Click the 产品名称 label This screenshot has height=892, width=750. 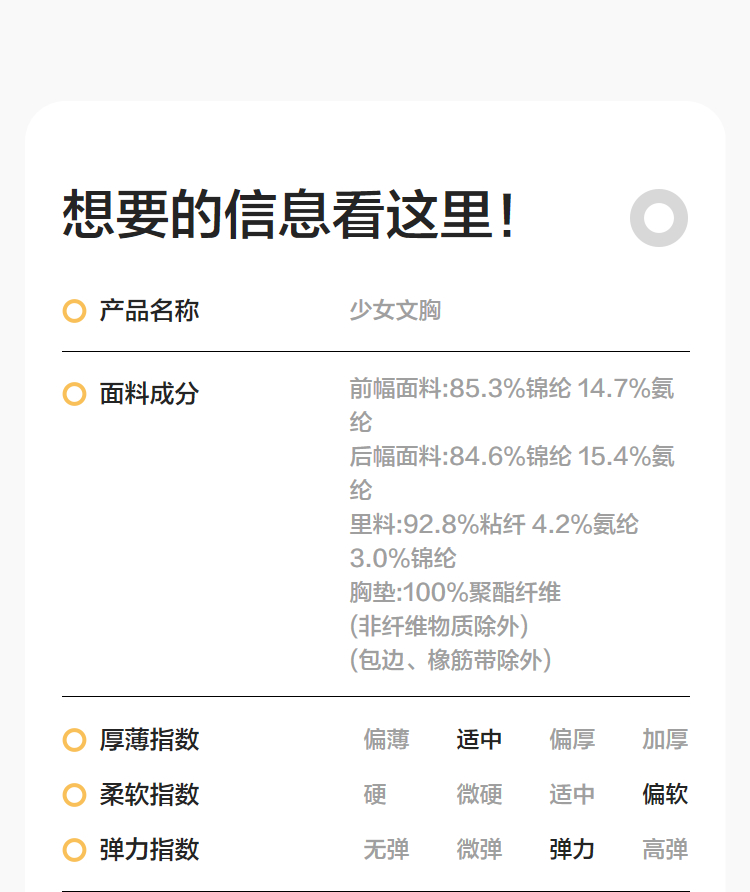click(x=149, y=311)
